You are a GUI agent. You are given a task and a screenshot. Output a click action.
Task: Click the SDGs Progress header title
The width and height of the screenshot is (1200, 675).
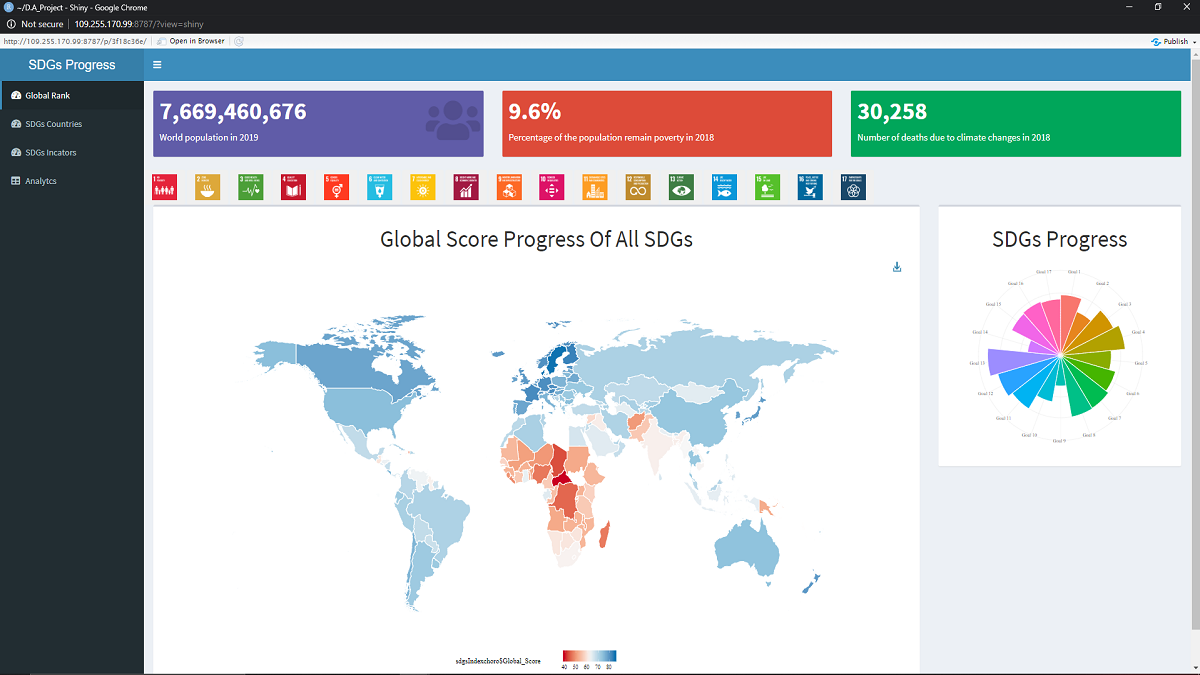72,65
